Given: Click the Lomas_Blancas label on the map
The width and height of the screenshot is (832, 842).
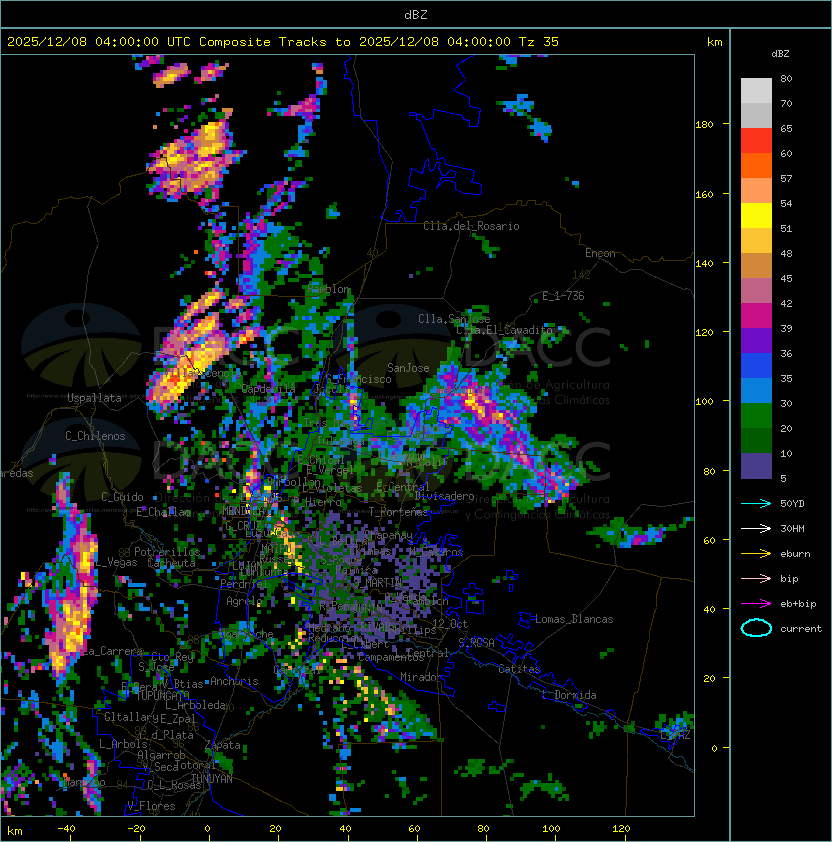Looking at the screenshot, I should click(x=574, y=619).
